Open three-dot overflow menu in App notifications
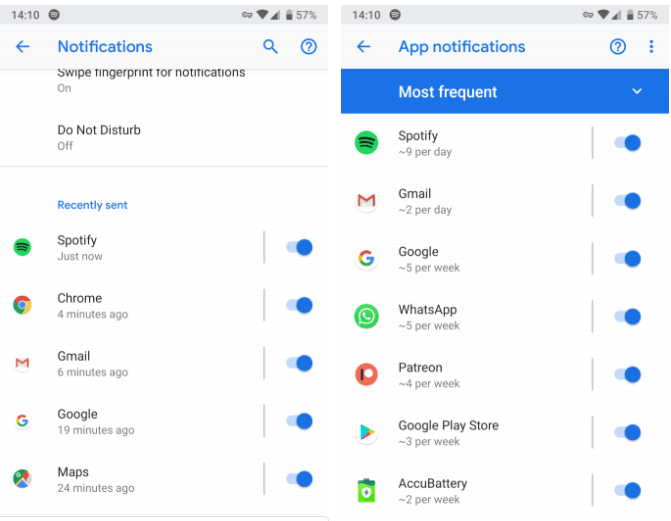The width and height of the screenshot is (671, 521). coord(651,47)
